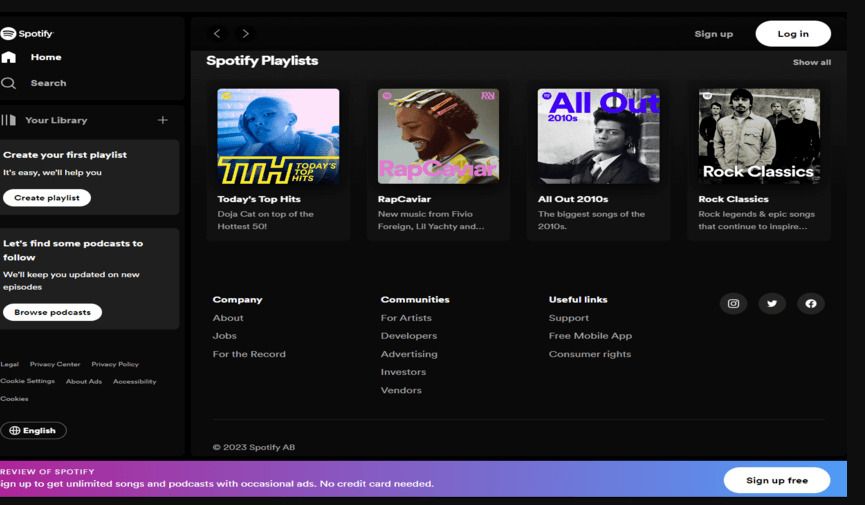Open Today's Top Hits playlist cover
The height and width of the screenshot is (505, 865).
coord(278,136)
